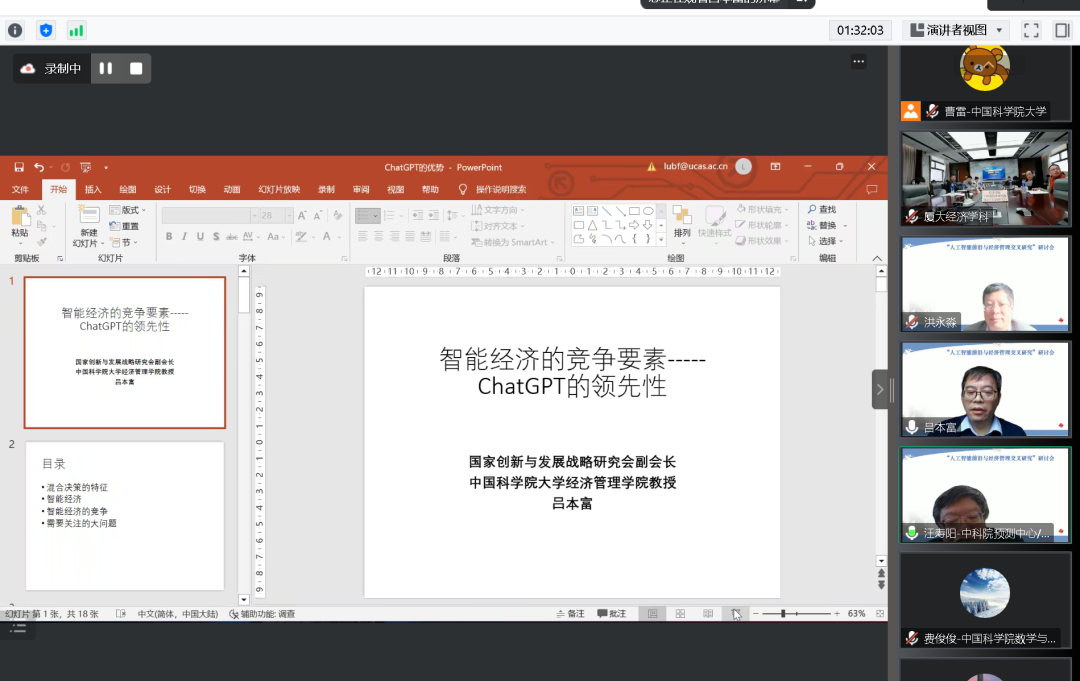Select slide 2 目录 thumbnail

click(x=124, y=516)
